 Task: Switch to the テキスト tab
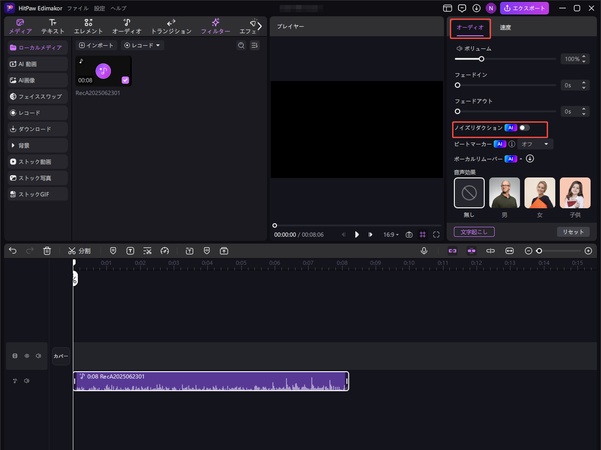(x=53, y=26)
